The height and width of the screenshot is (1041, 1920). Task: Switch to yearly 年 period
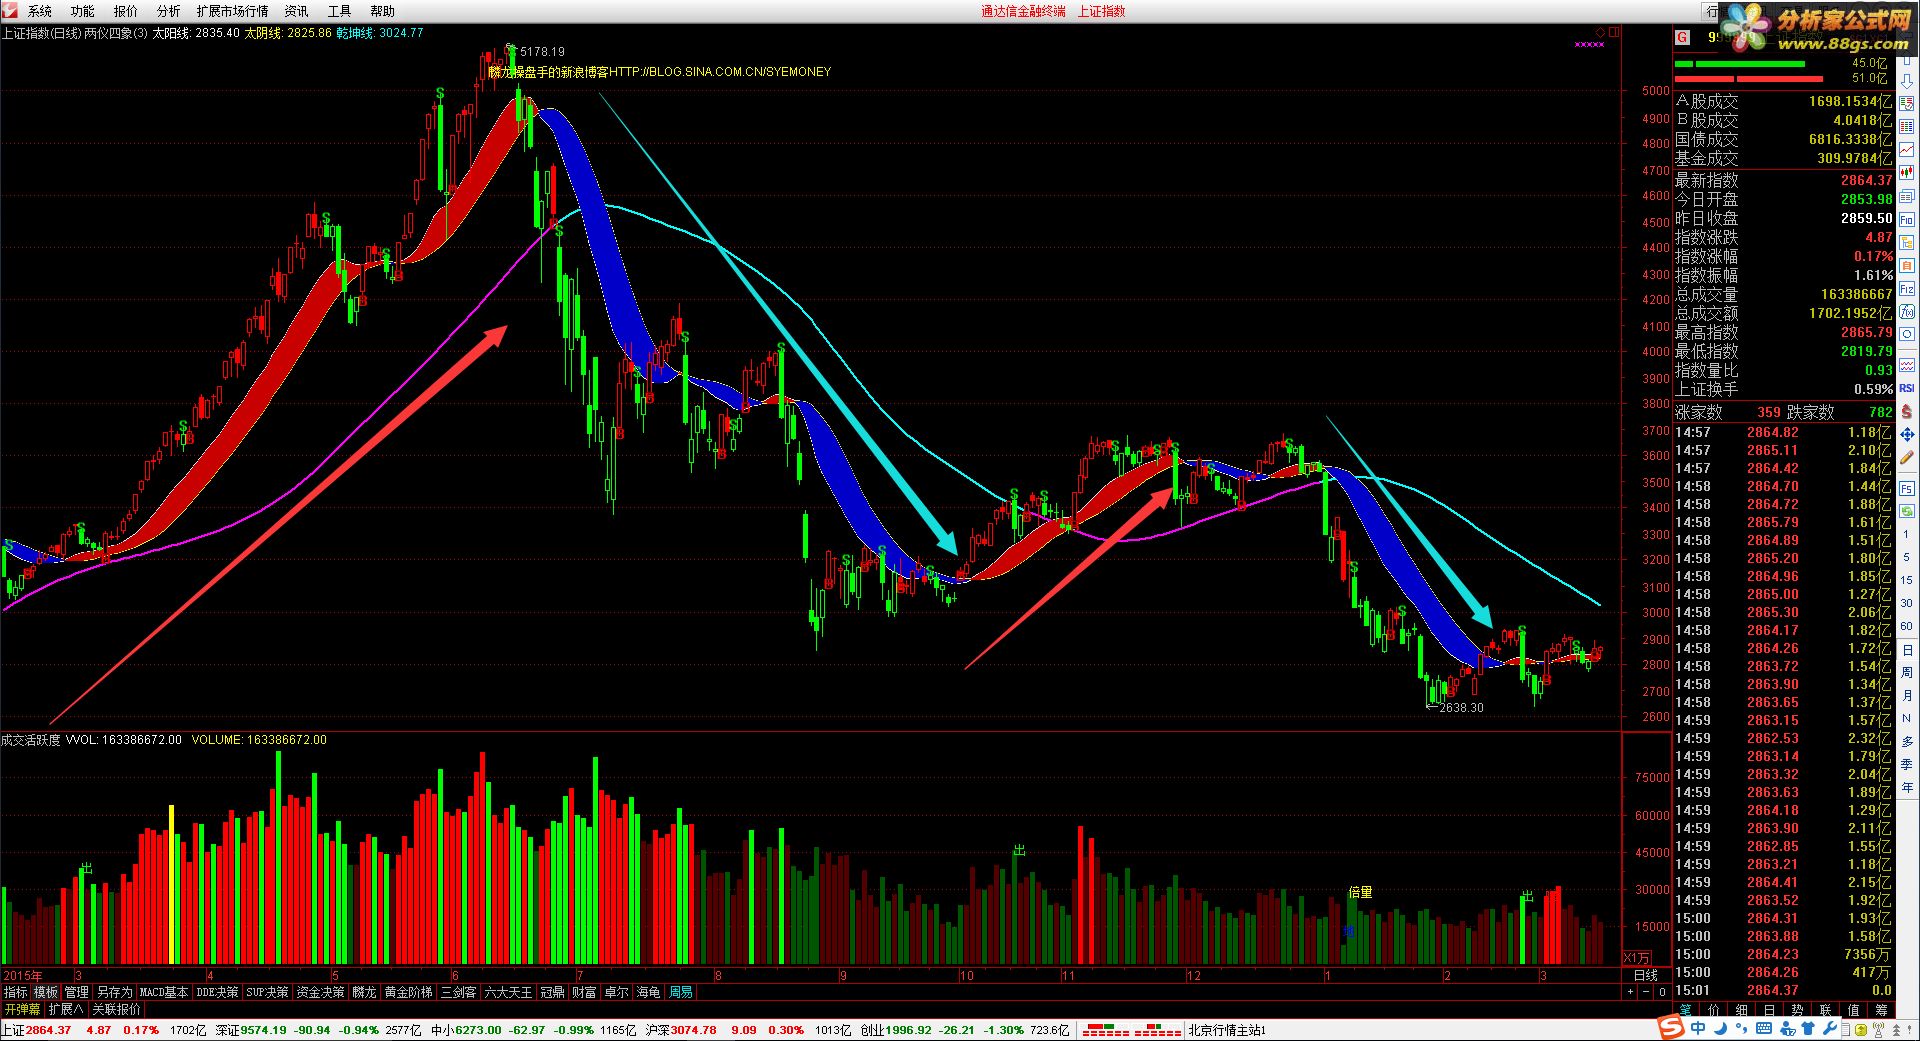click(1907, 786)
